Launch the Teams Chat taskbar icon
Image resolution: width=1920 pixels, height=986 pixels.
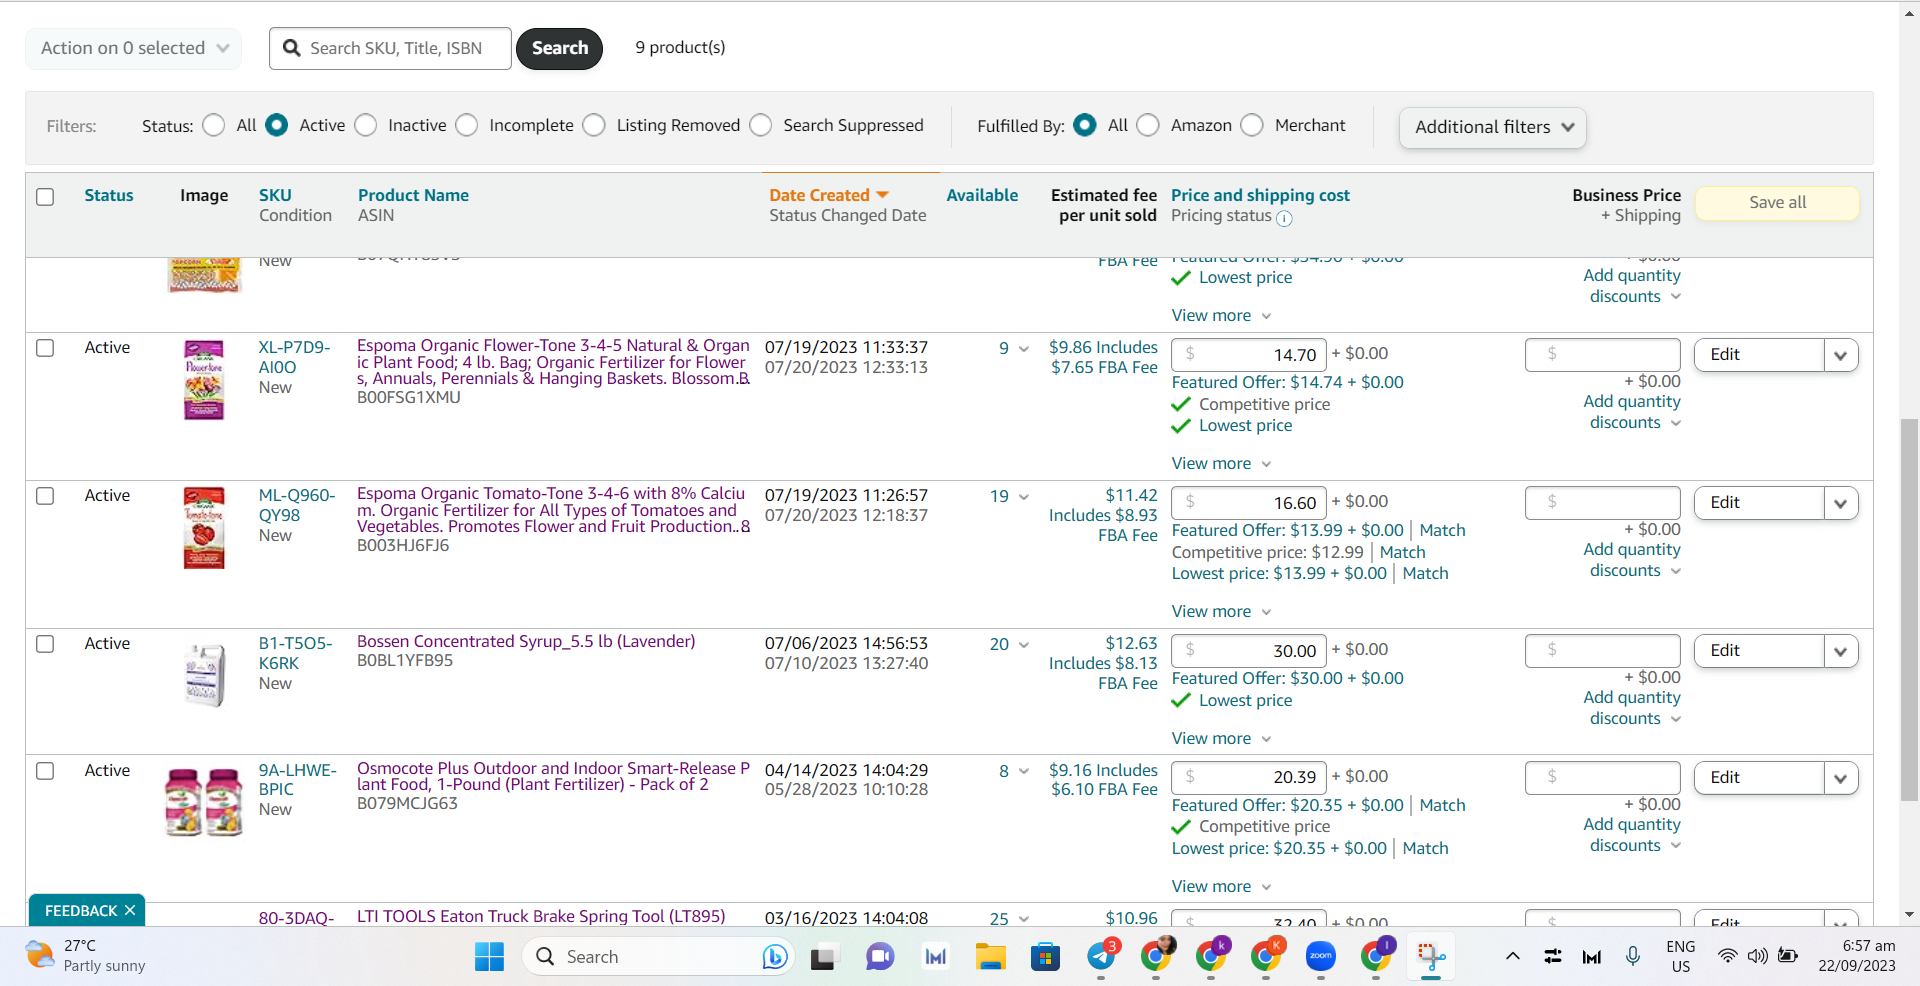(x=880, y=957)
